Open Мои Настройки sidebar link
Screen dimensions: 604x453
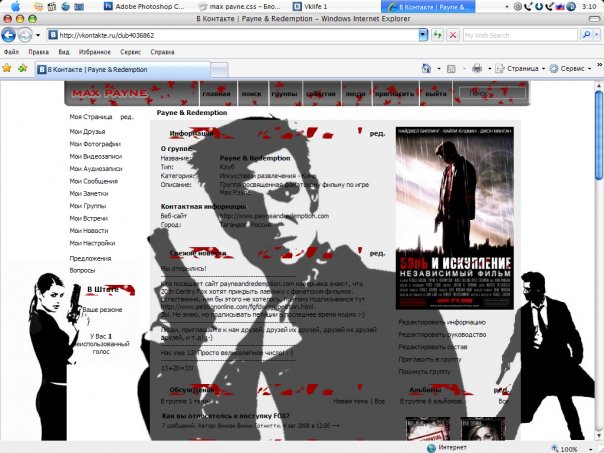click(x=92, y=243)
